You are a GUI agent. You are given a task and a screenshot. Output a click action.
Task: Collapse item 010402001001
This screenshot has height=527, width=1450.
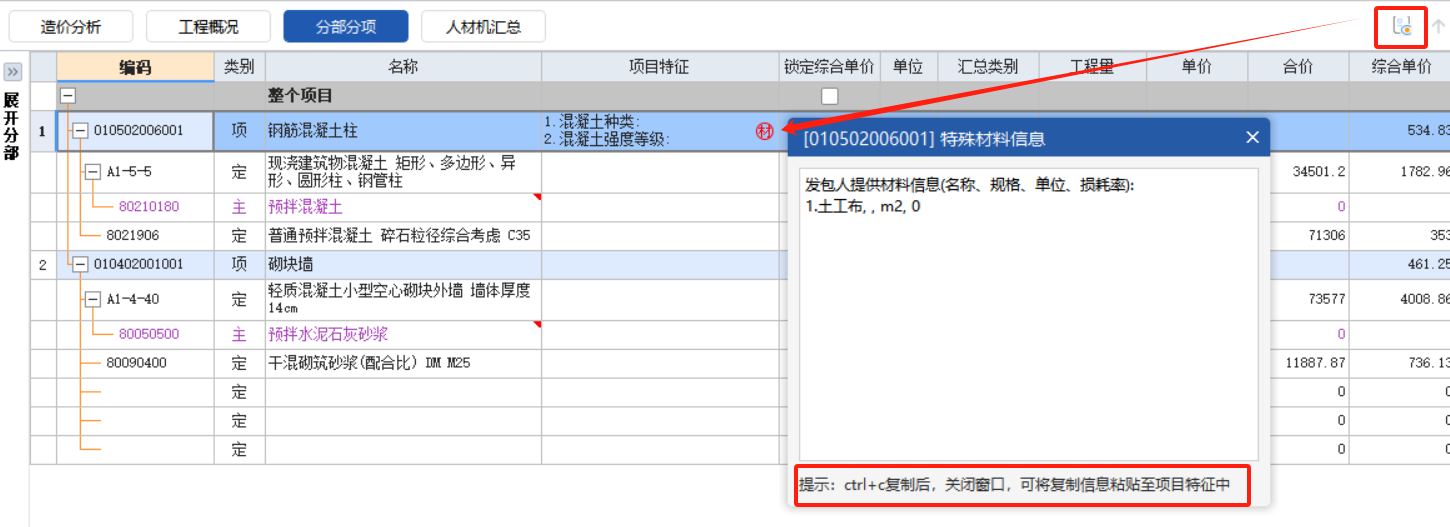click(81, 264)
